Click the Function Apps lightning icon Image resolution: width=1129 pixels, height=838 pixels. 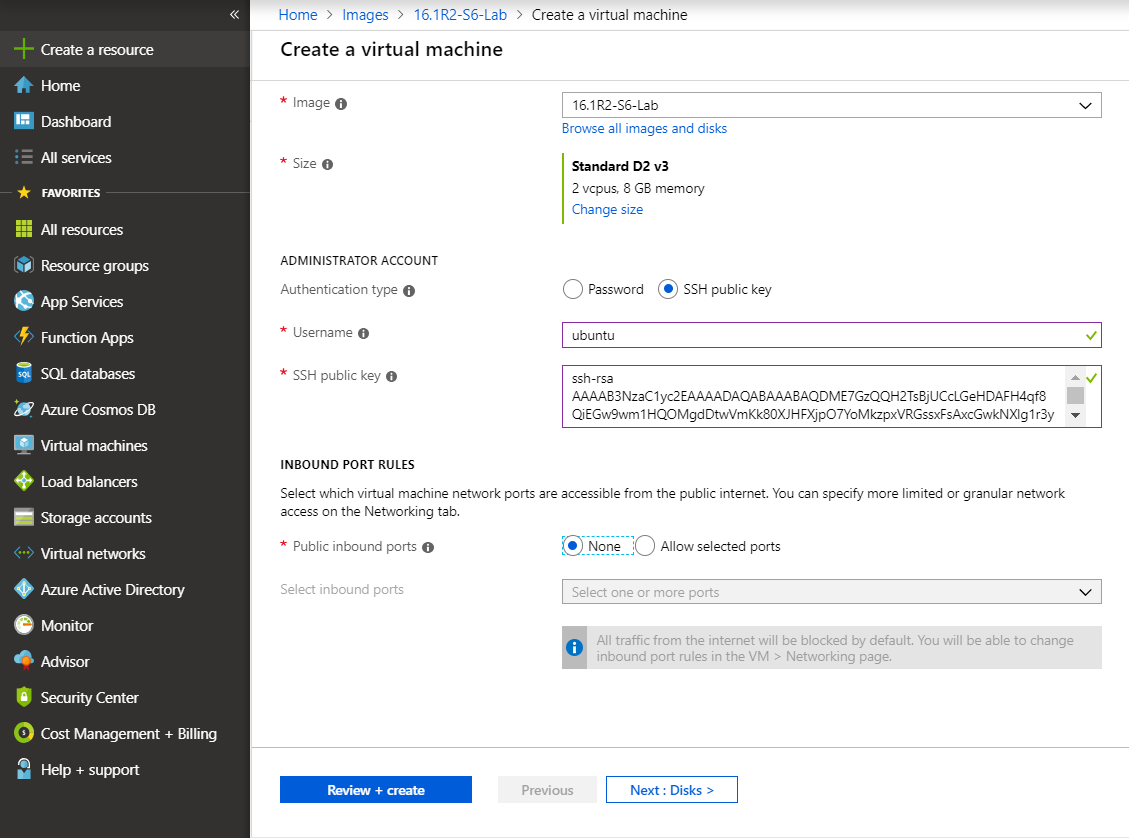pyautogui.click(x=24, y=336)
